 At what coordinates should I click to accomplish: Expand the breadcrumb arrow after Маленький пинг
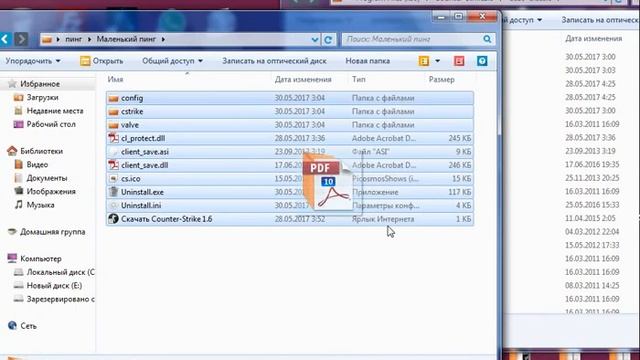tap(163, 40)
